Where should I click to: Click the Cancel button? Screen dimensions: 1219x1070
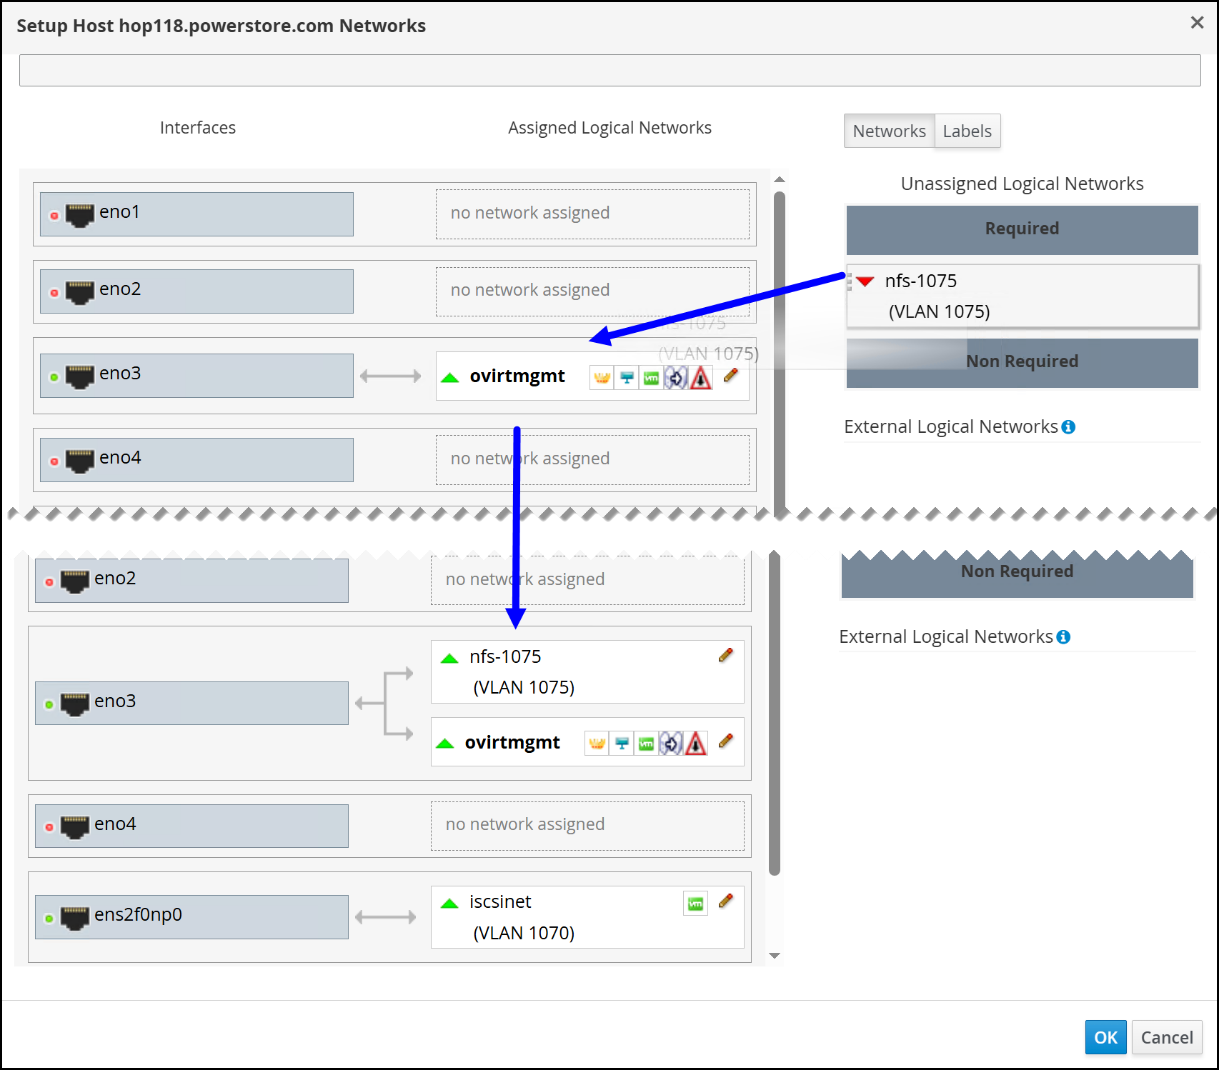coord(1167,1037)
